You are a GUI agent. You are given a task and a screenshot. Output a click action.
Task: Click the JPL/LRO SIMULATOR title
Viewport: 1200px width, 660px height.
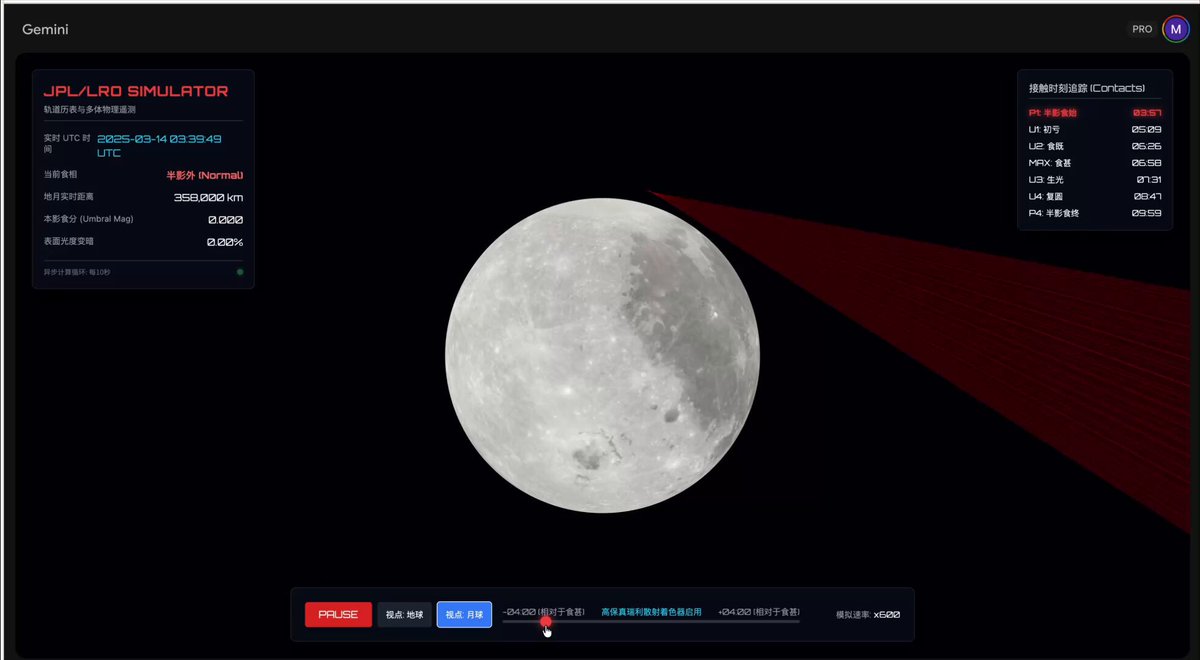(x=136, y=91)
